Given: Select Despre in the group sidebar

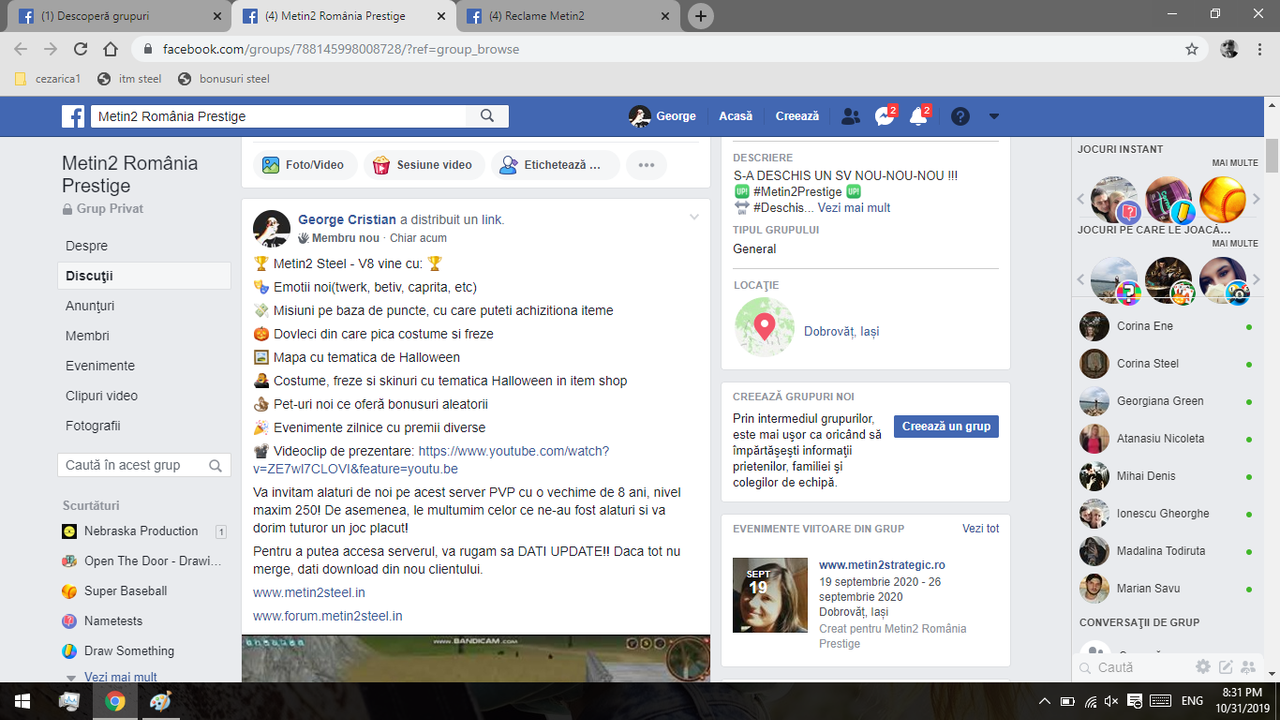Looking at the screenshot, I should coord(87,246).
